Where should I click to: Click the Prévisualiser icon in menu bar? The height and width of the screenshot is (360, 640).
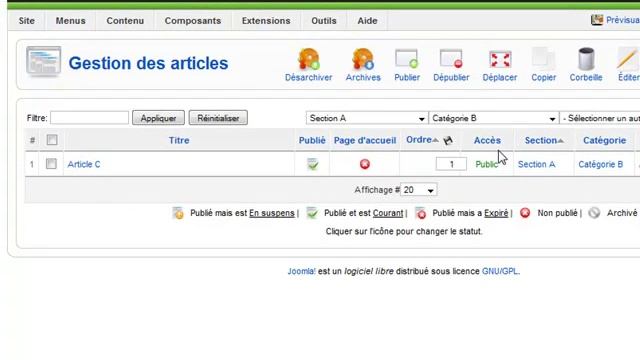597,20
